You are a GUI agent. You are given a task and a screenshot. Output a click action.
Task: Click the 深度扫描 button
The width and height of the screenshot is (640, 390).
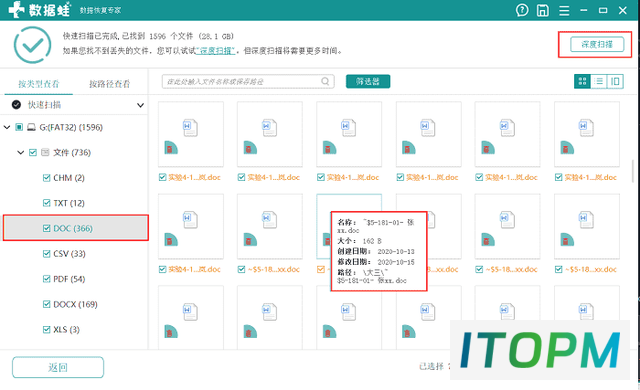(597, 44)
